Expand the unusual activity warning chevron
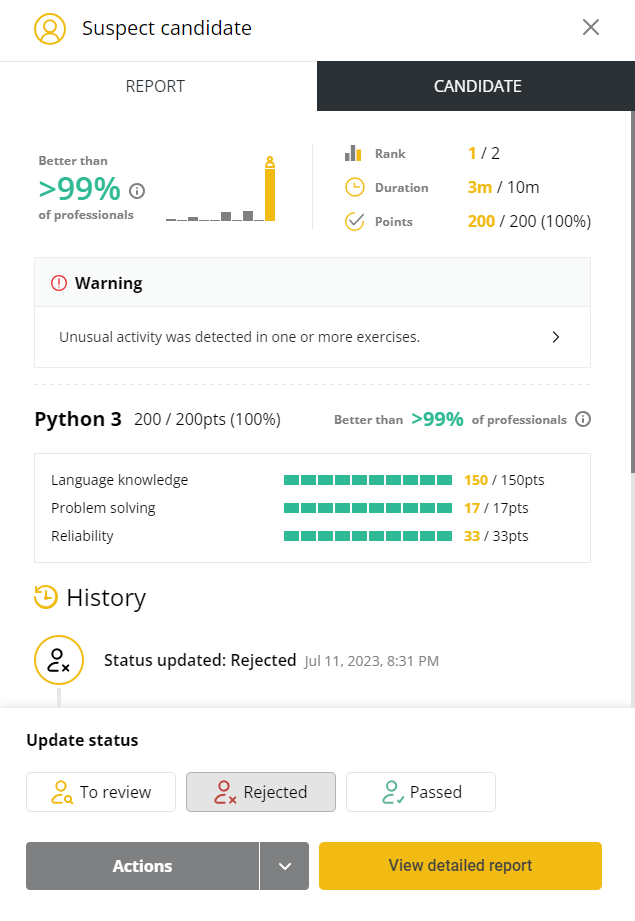This screenshot has width=635, height=921. (x=556, y=337)
